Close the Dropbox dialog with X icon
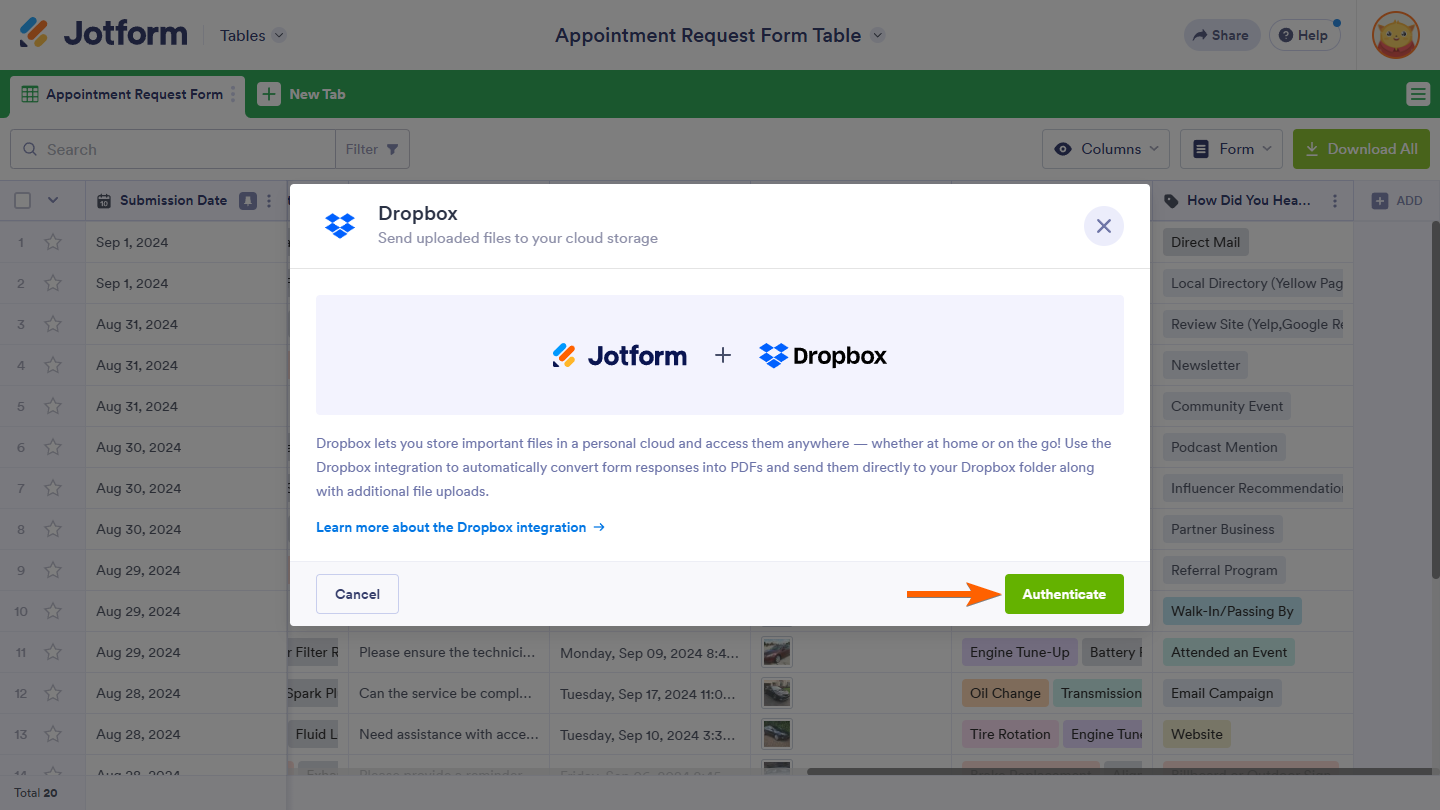1440x810 pixels. (x=1103, y=226)
